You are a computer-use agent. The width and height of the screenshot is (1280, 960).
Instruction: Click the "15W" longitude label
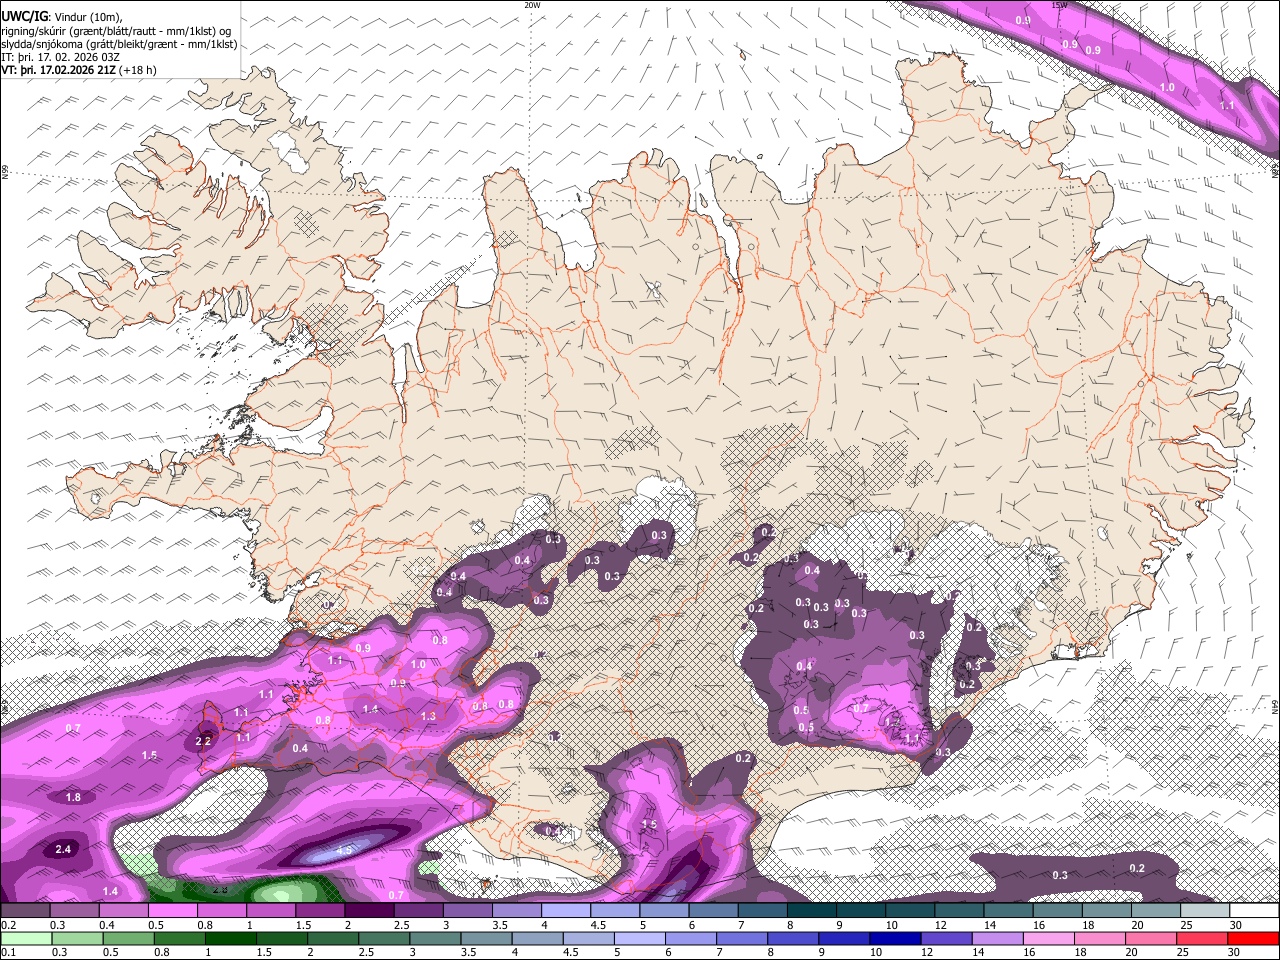1059,5
